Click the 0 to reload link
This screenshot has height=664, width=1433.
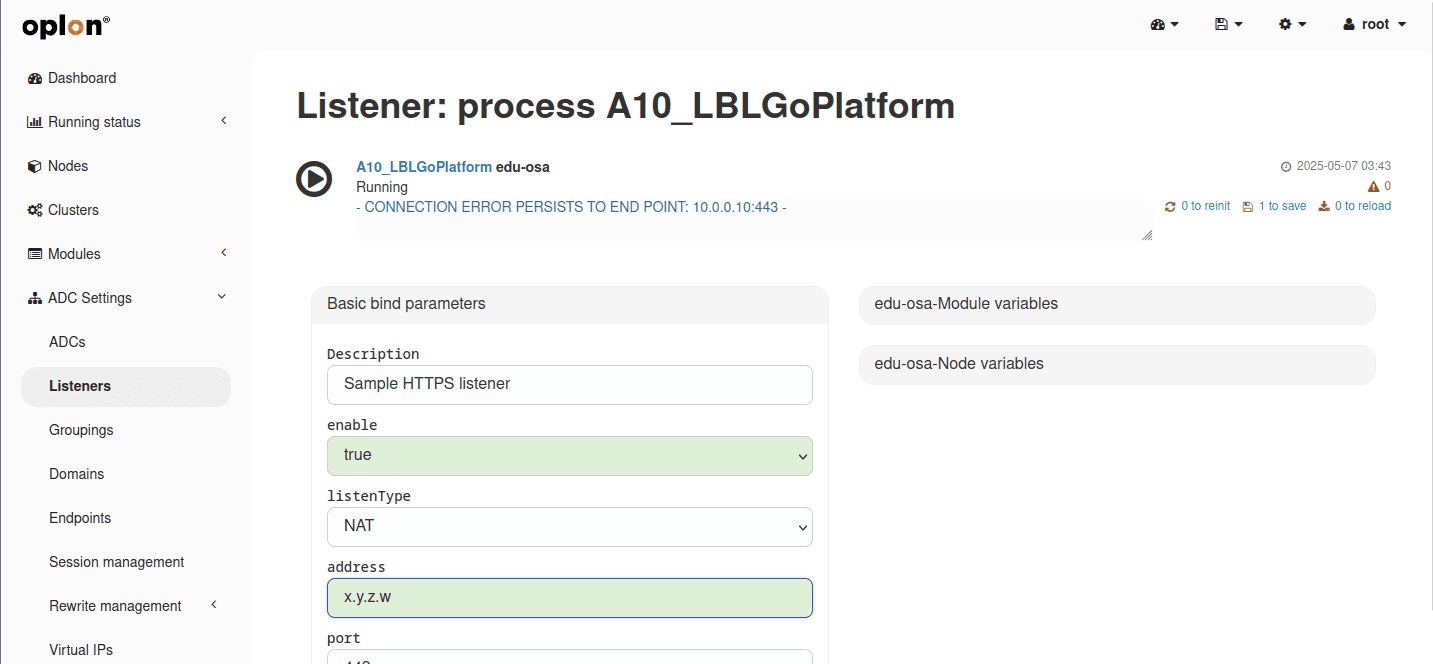pos(1355,206)
